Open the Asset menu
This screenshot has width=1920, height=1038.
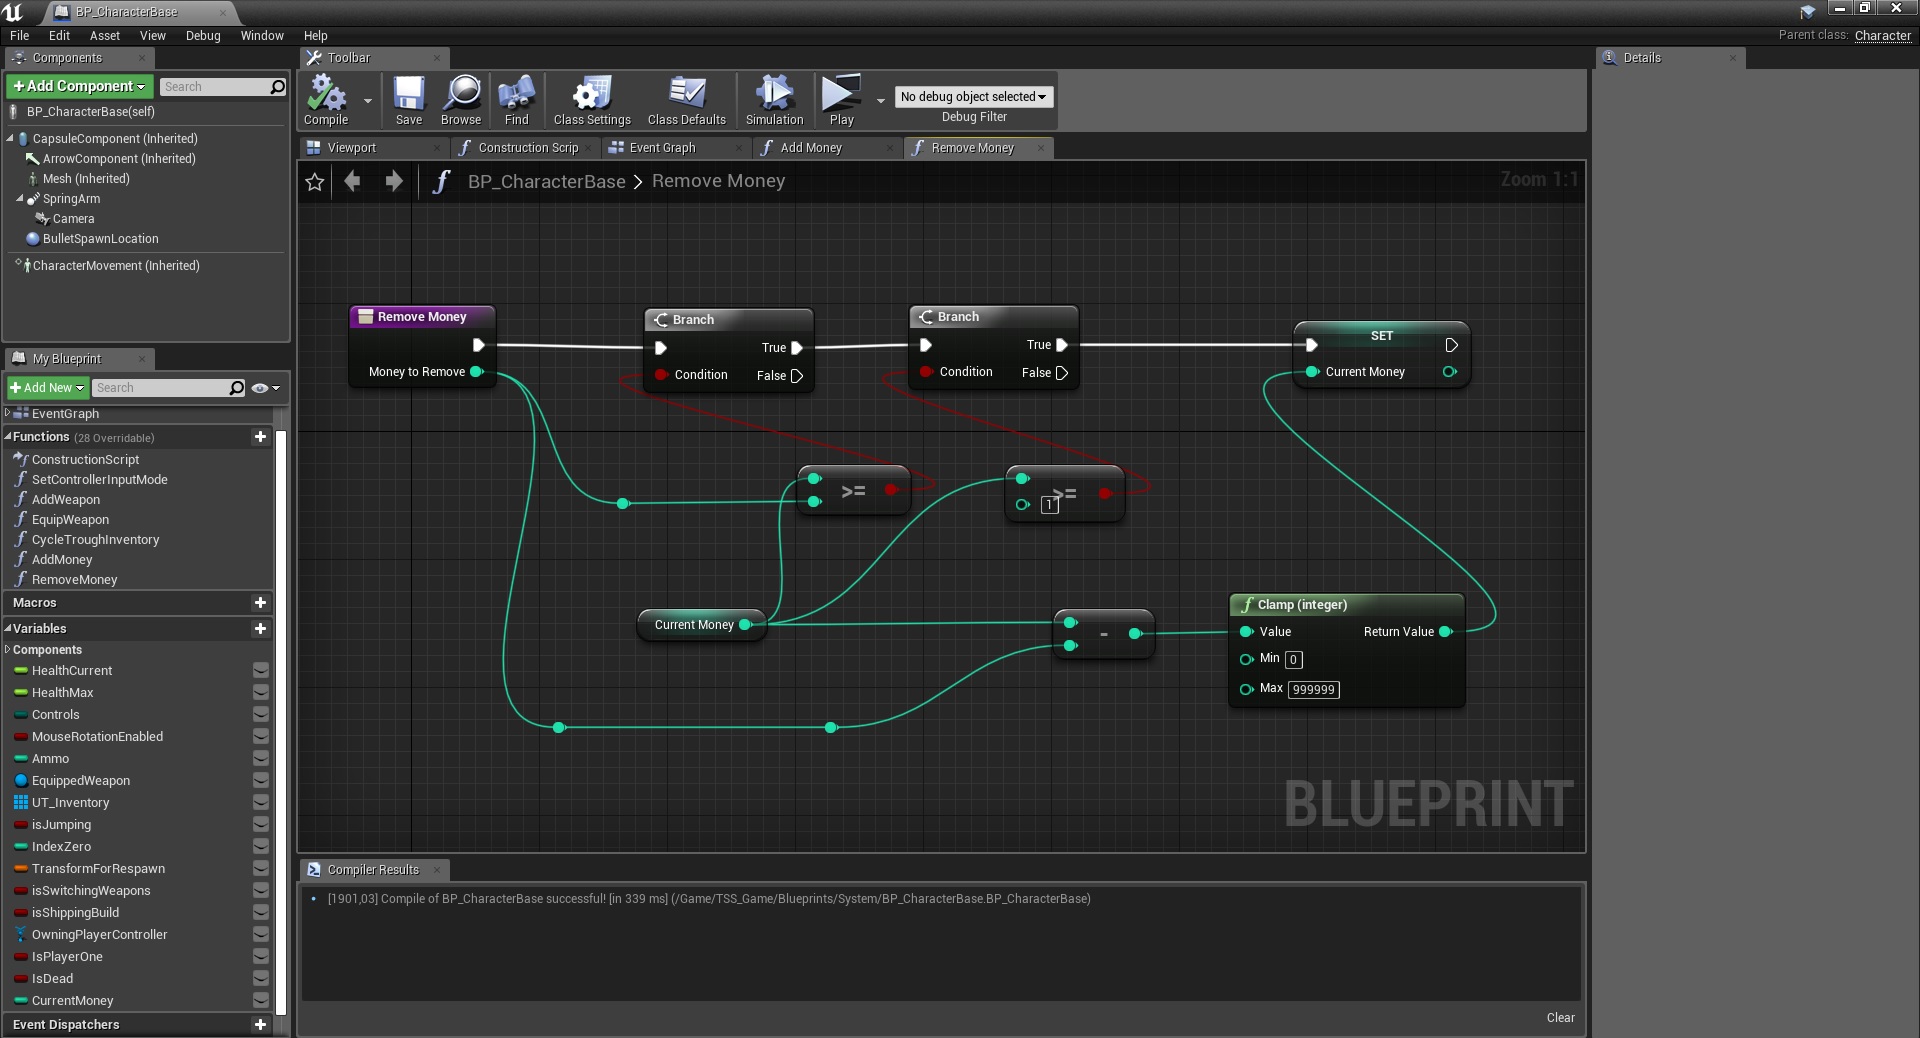(104, 36)
